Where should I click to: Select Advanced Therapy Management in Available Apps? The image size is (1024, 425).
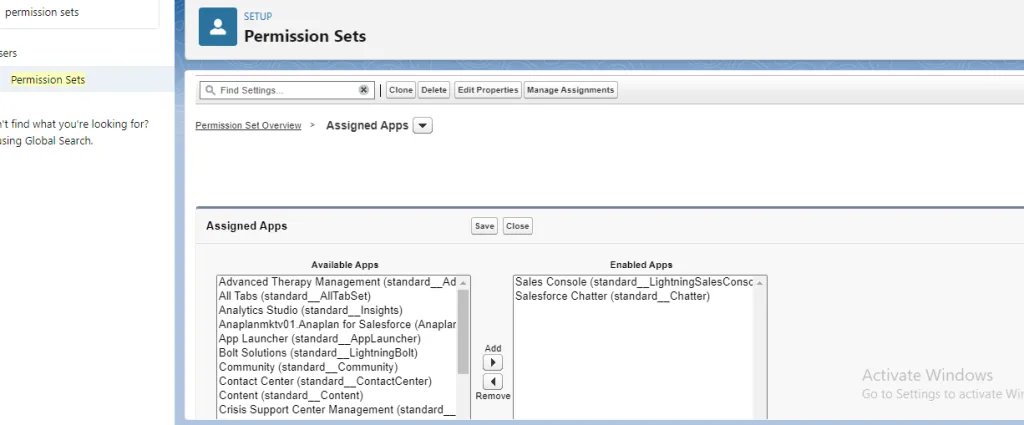pos(338,282)
